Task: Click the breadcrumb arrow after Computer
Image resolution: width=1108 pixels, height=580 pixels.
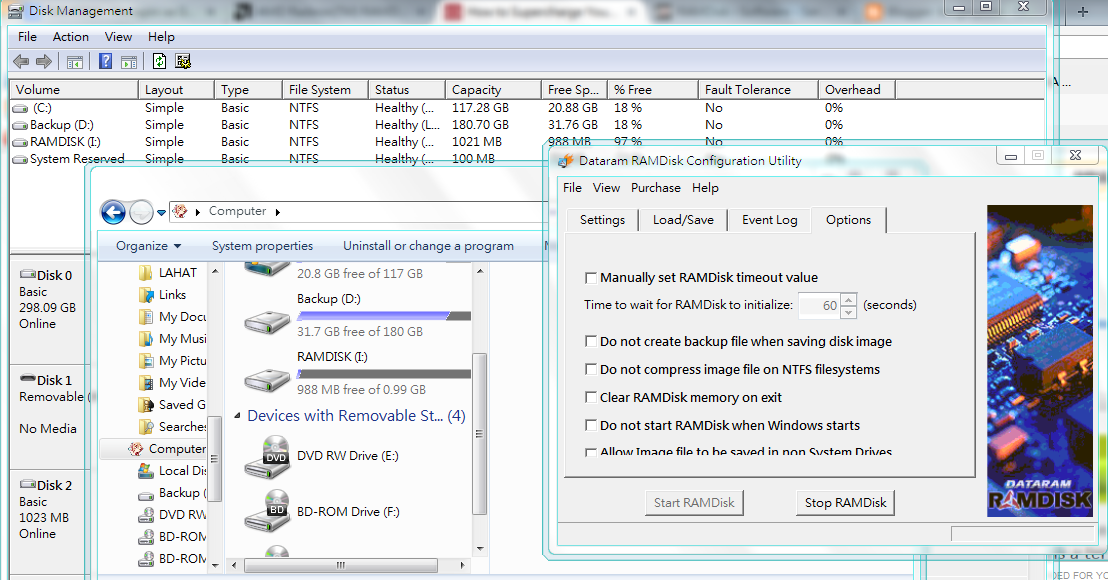Action: (278, 212)
